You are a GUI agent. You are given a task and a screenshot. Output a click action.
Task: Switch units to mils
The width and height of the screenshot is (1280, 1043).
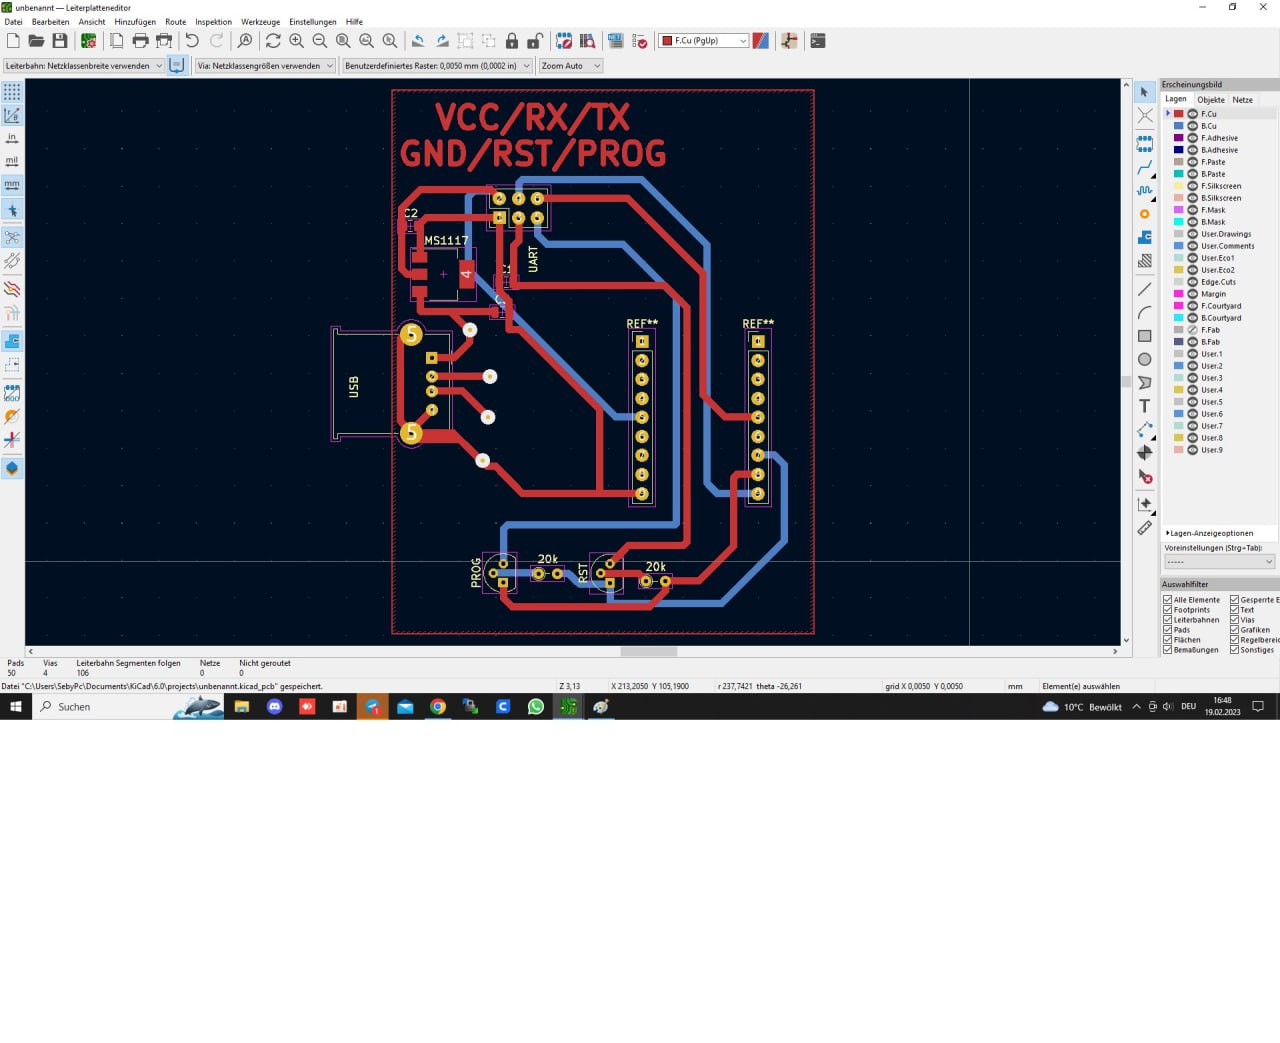[x=12, y=161]
